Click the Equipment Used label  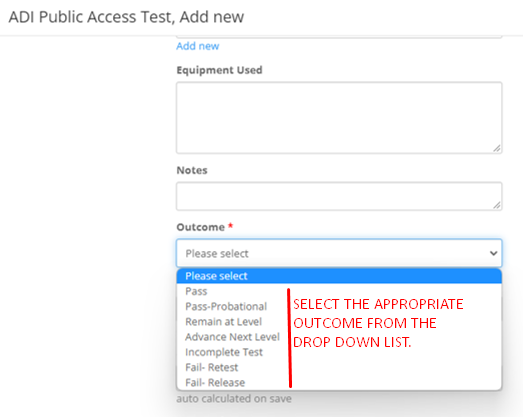click(219, 70)
